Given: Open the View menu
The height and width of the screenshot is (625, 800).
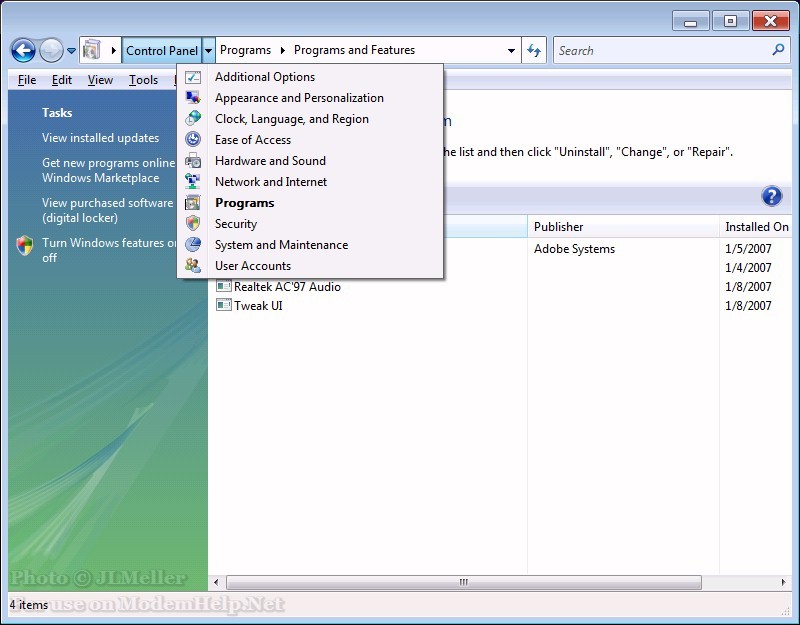Looking at the screenshot, I should point(100,80).
